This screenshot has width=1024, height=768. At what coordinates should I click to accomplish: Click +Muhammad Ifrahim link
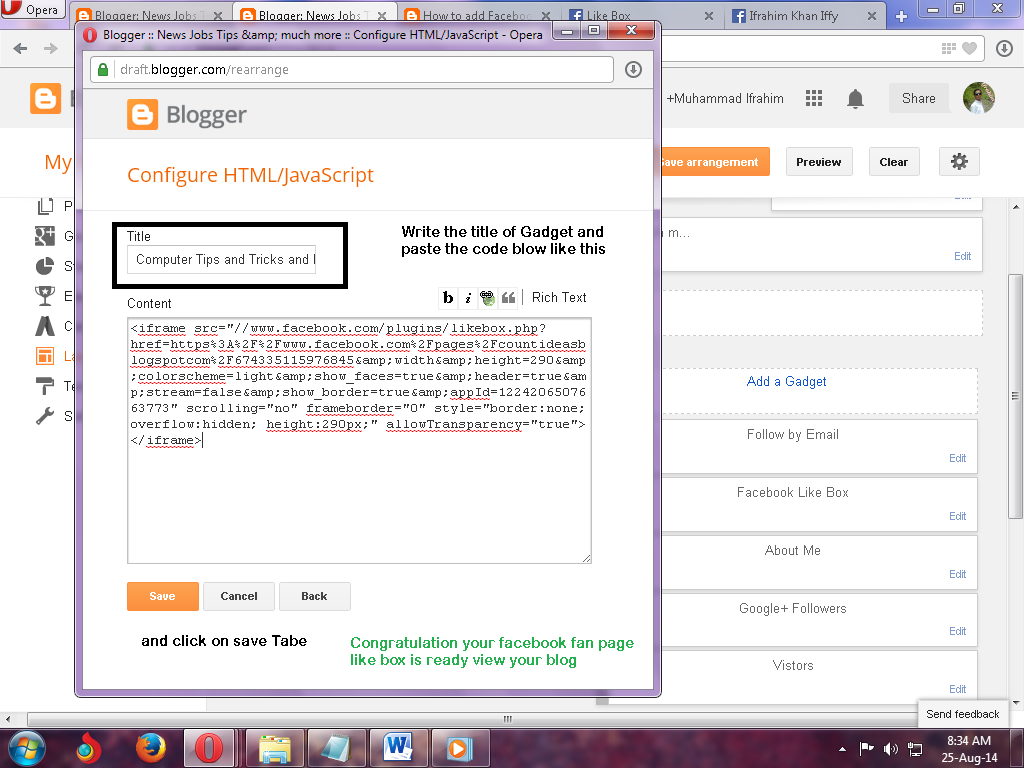(x=725, y=99)
